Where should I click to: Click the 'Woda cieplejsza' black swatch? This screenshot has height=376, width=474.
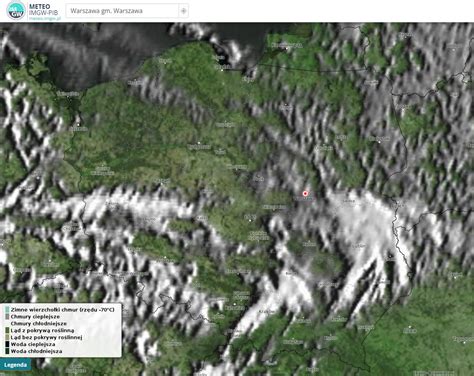(x=7, y=344)
